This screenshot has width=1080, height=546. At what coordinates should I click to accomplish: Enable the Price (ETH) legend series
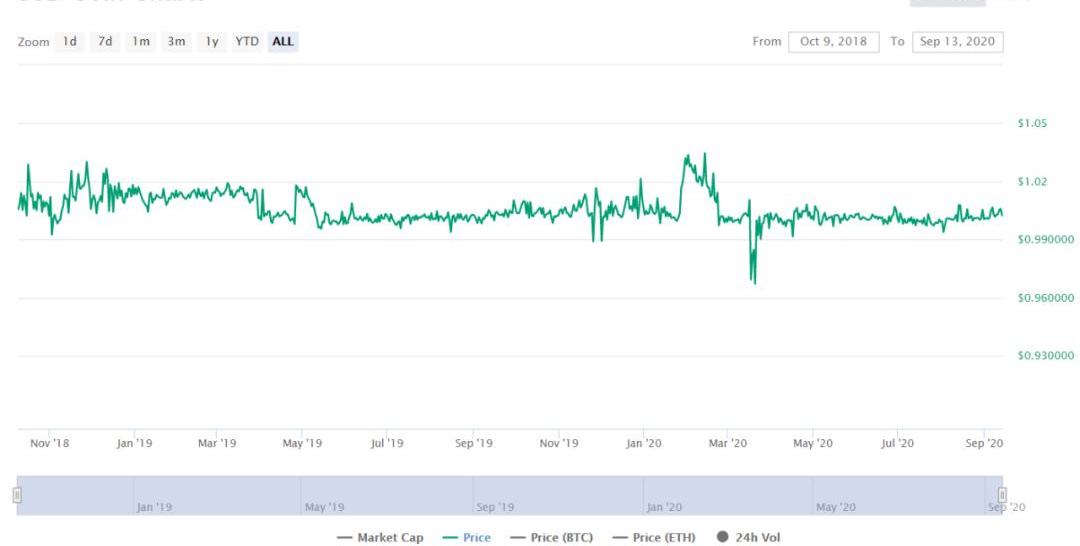[653, 538]
